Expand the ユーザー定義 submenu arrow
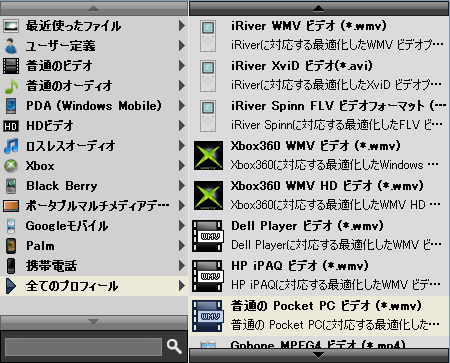The width and height of the screenshot is (450, 363). pos(182,46)
